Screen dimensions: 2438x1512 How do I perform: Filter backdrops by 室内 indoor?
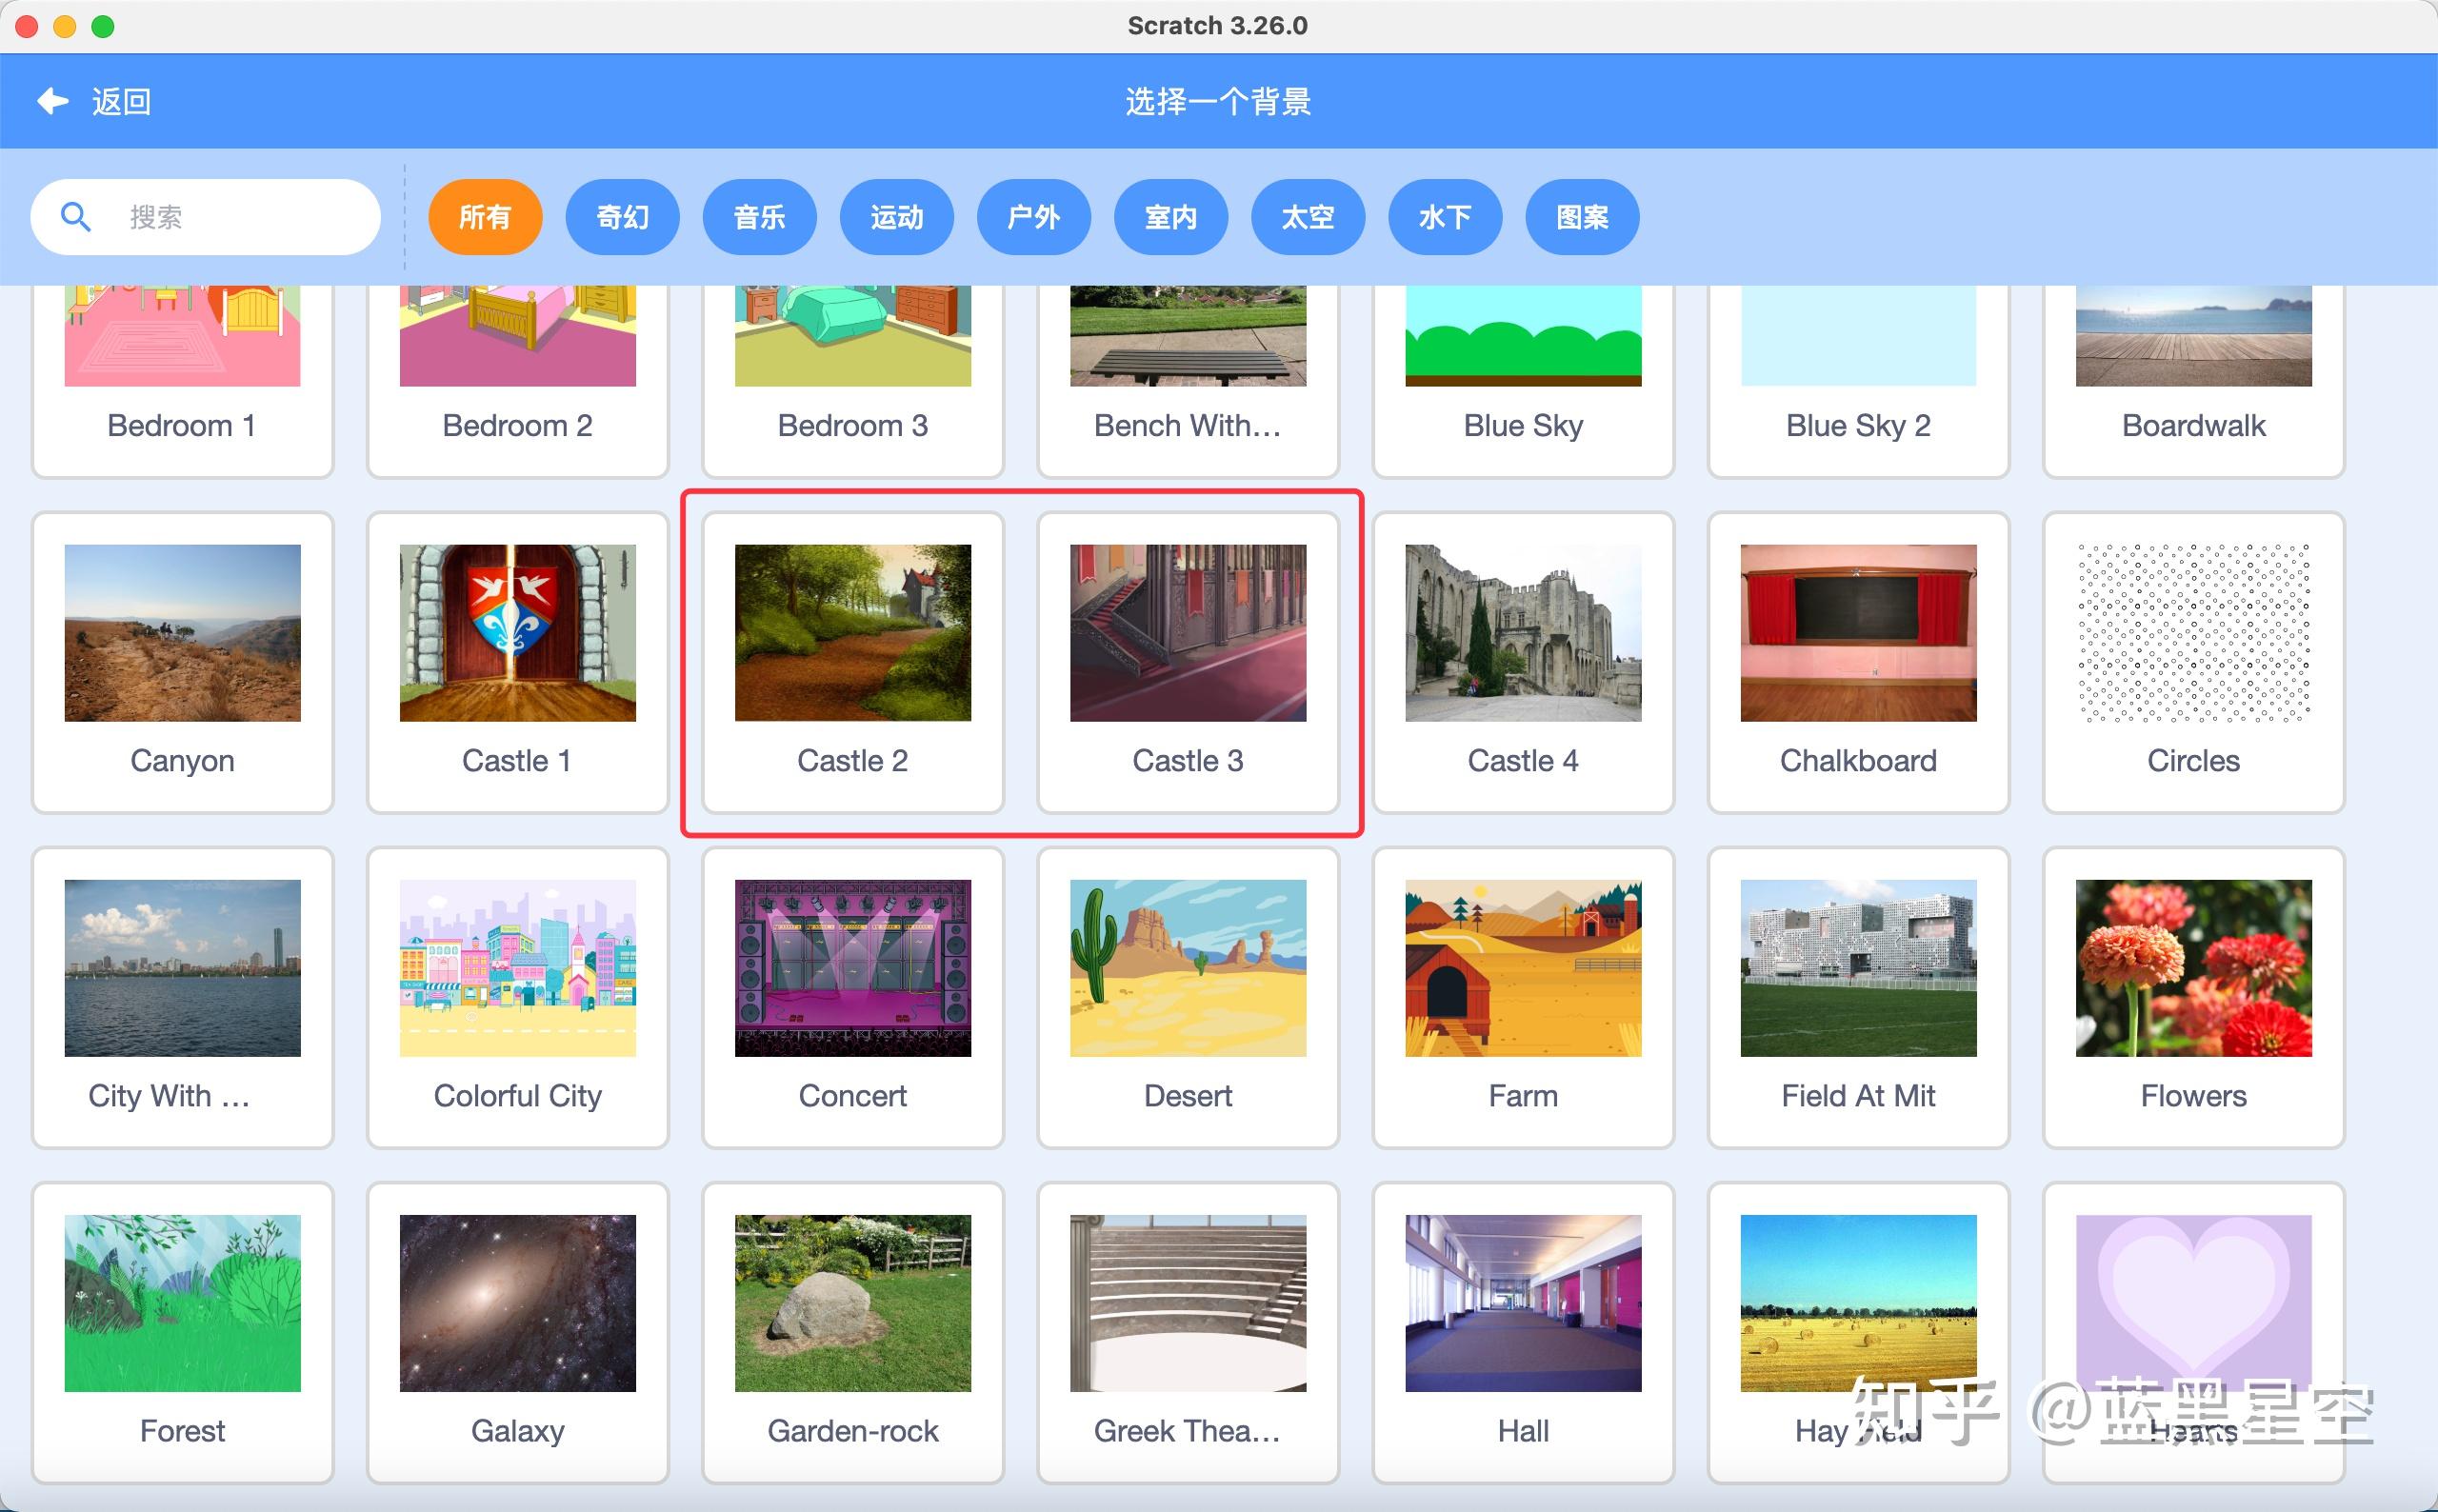click(1171, 216)
